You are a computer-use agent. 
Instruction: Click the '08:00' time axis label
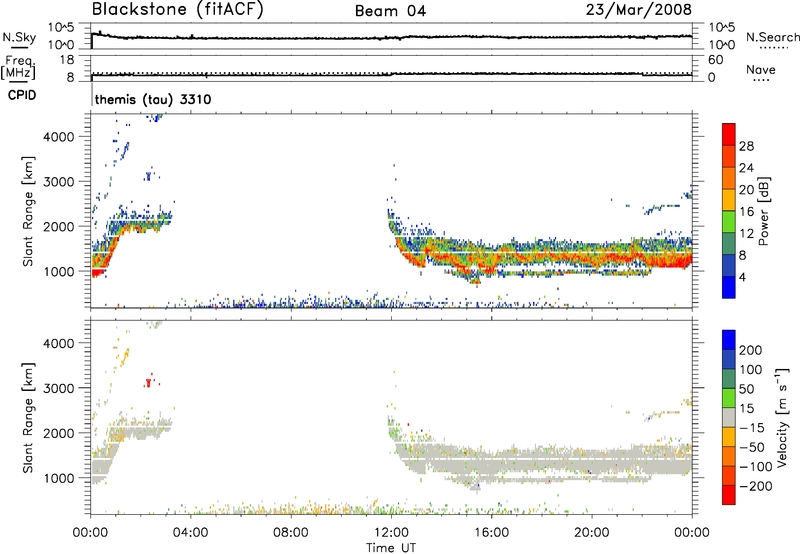coord(291,533)
